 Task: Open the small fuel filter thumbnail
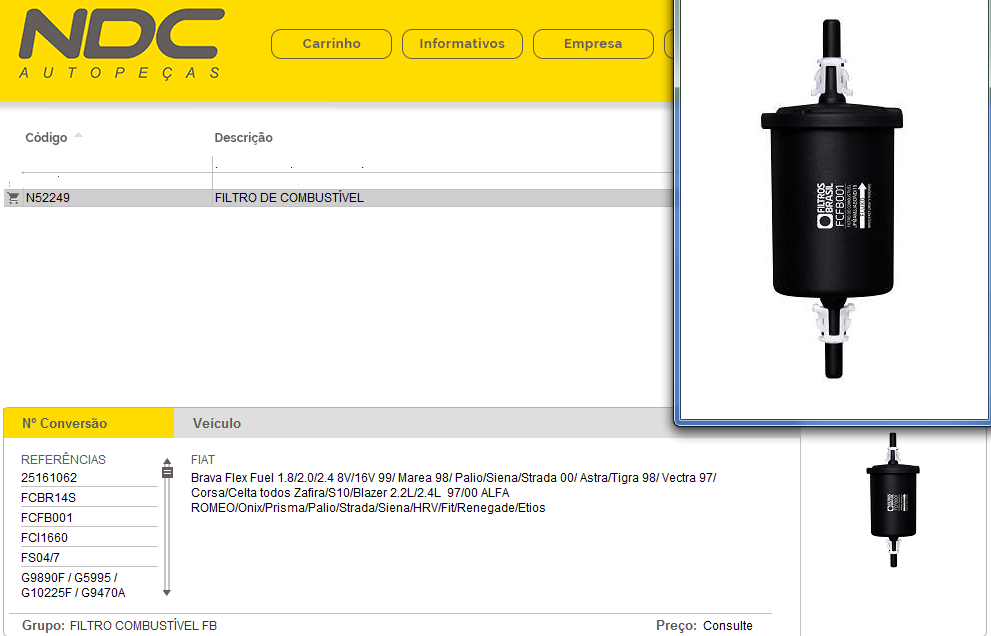tap(893, 499)
